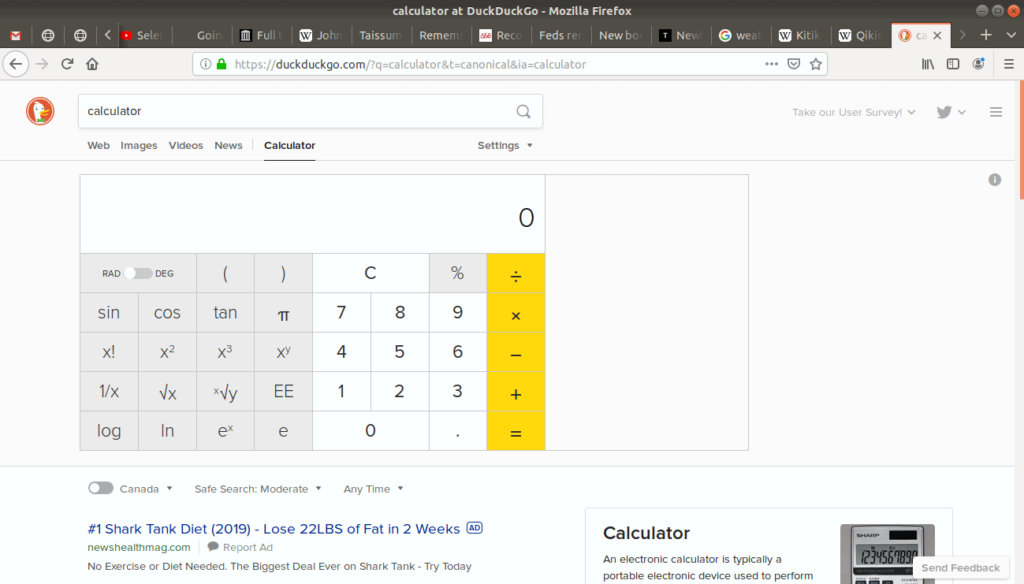
Task: Click the log button
Action: click(109, 431)
